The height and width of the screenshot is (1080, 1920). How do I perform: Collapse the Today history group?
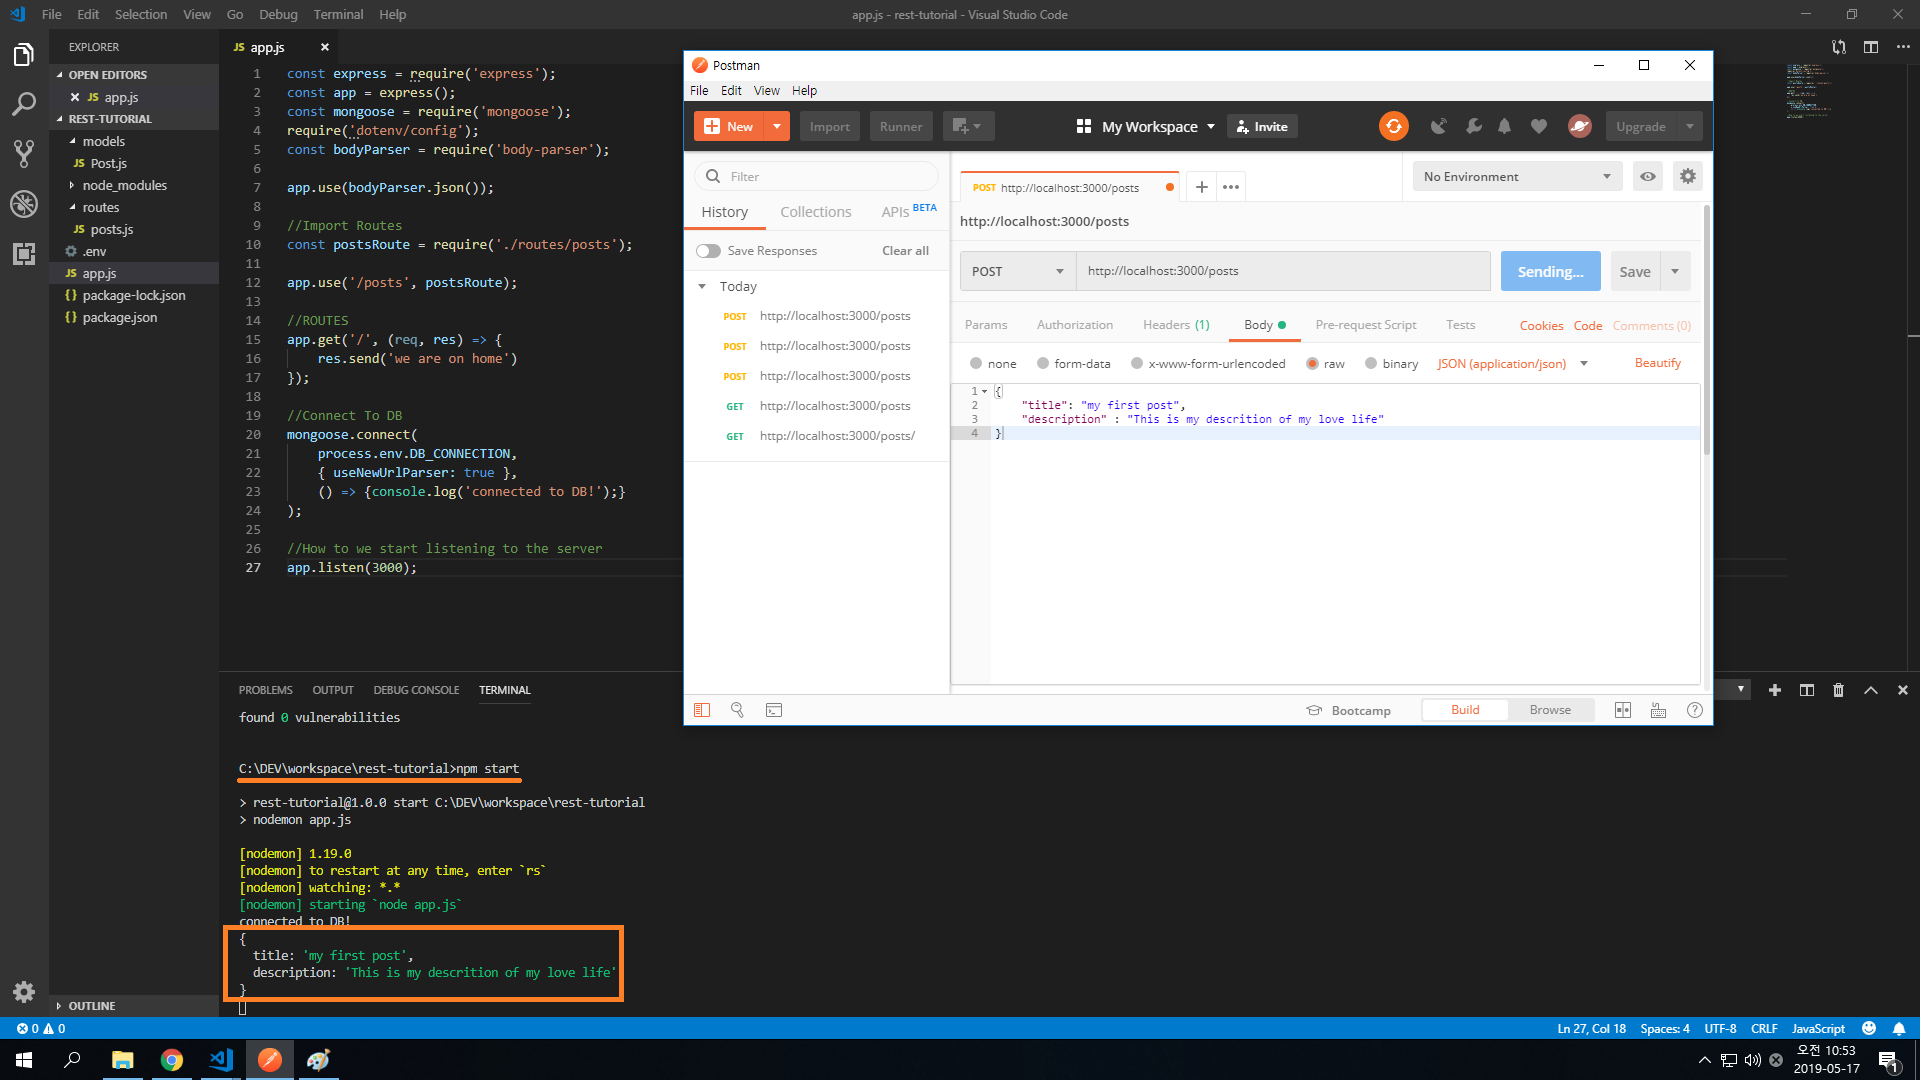tap(702, 287)
